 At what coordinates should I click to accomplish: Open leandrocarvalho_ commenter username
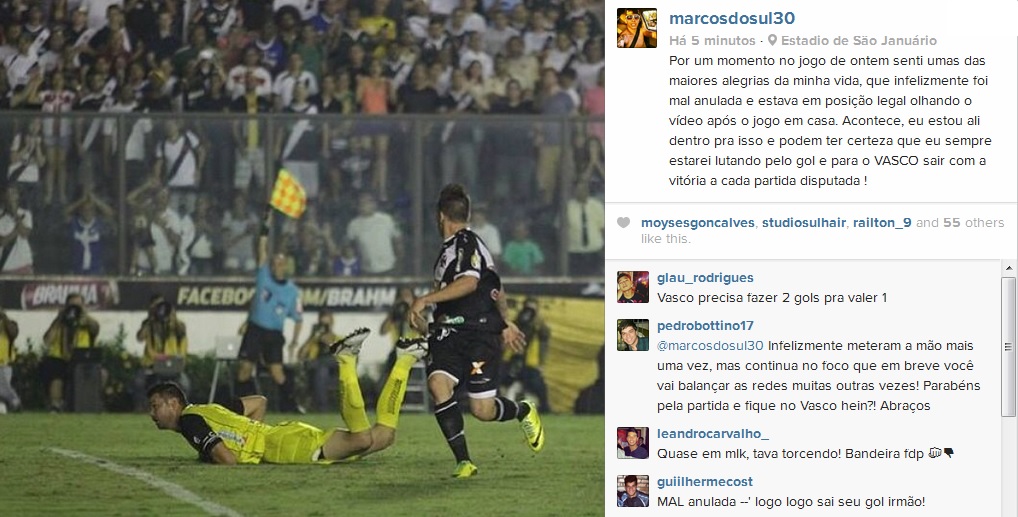[x=713, y=434]
